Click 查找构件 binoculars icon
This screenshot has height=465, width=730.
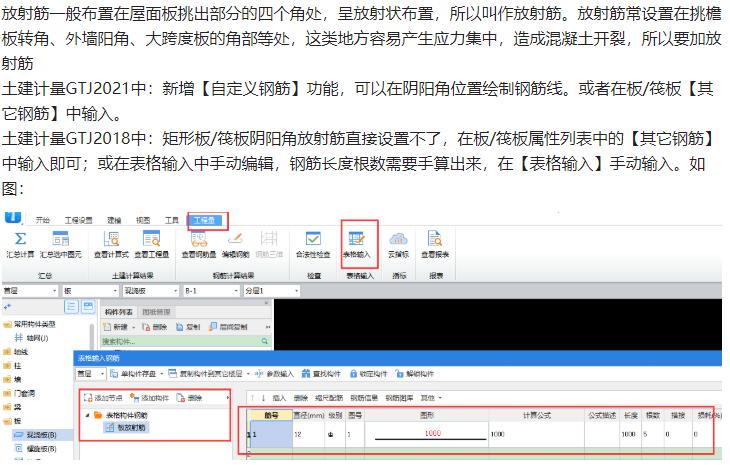pyautogui.click(x=306, y=374)
